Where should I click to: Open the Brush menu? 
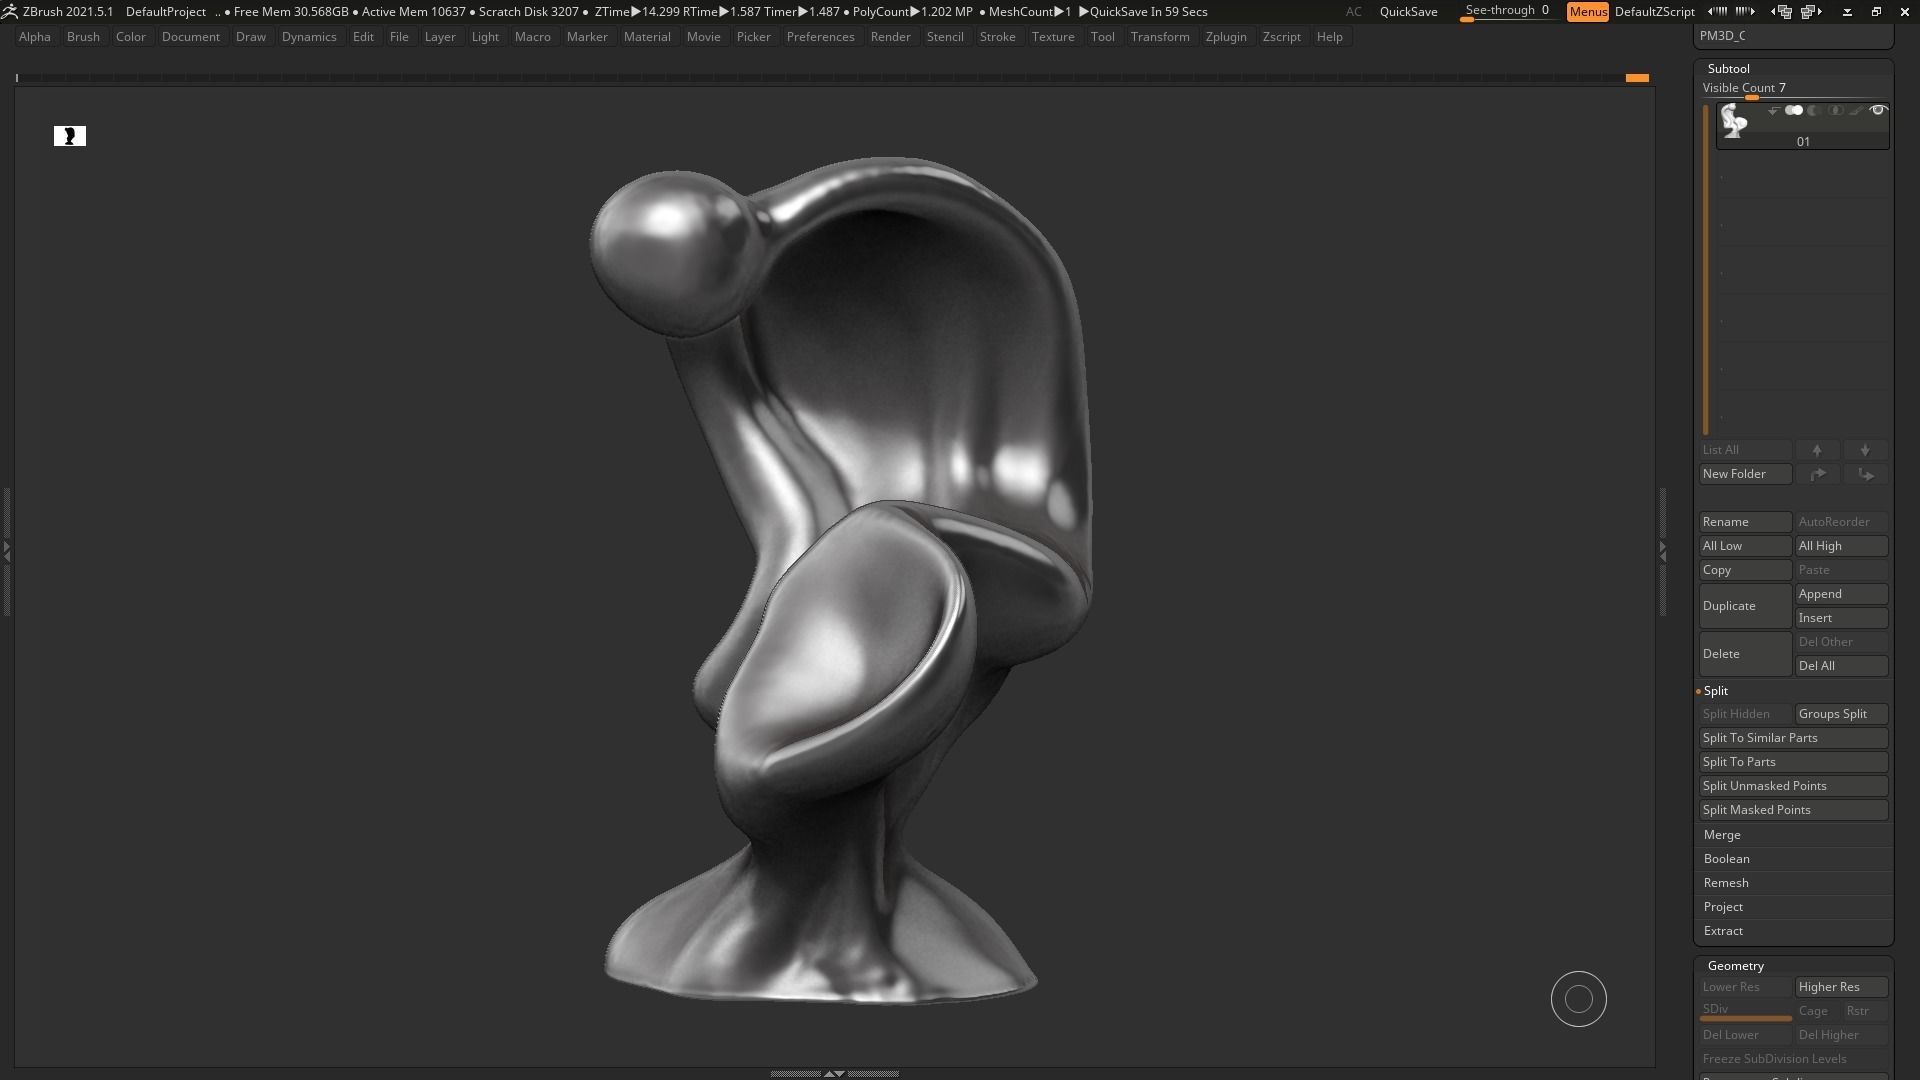click(x=83, y=37)
